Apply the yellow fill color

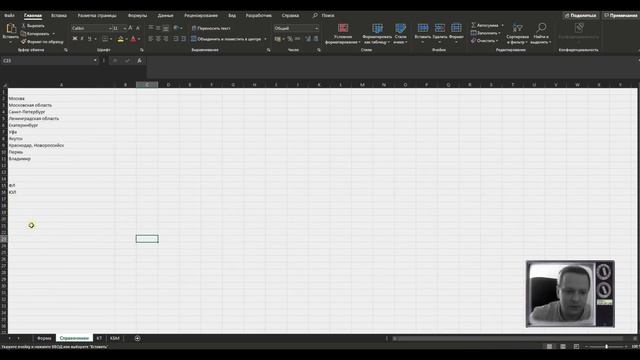tap(120, 39)
